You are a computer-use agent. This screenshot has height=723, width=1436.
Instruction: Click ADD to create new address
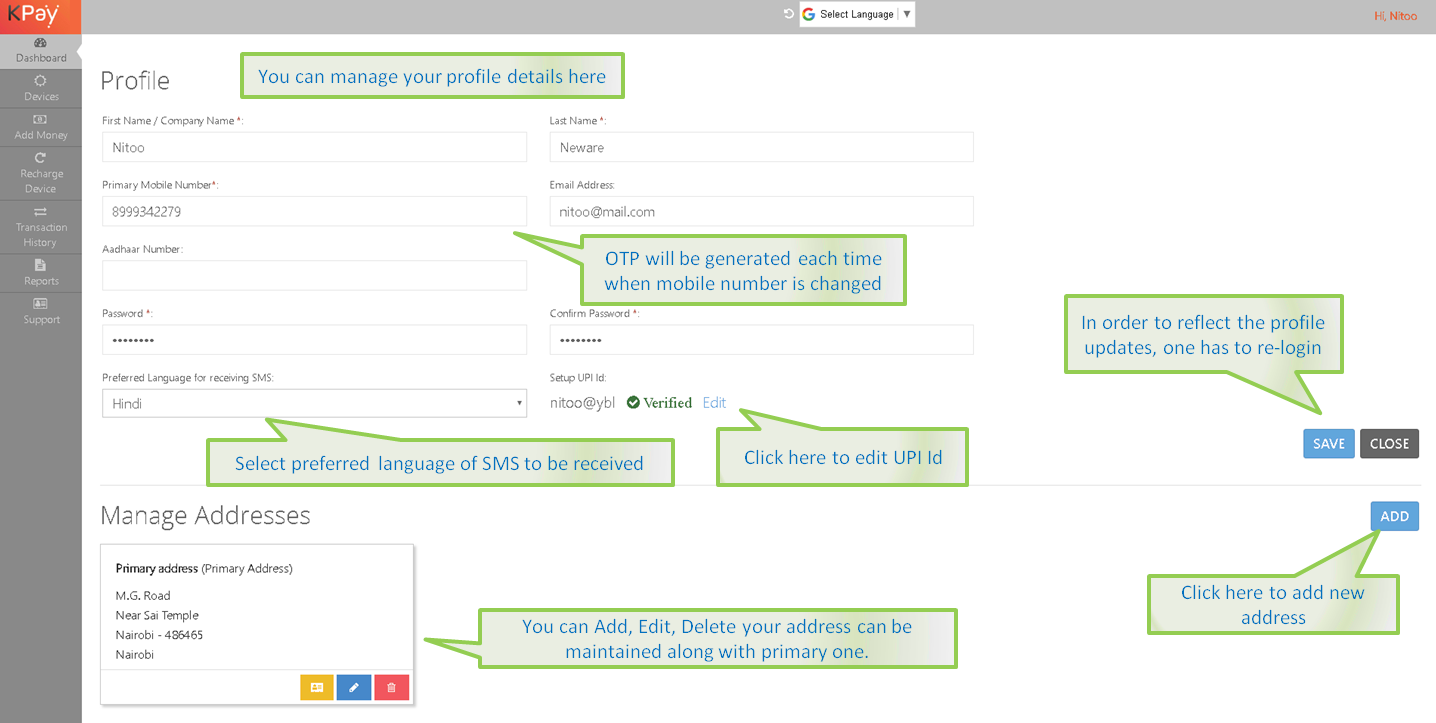pos(1394,516)
